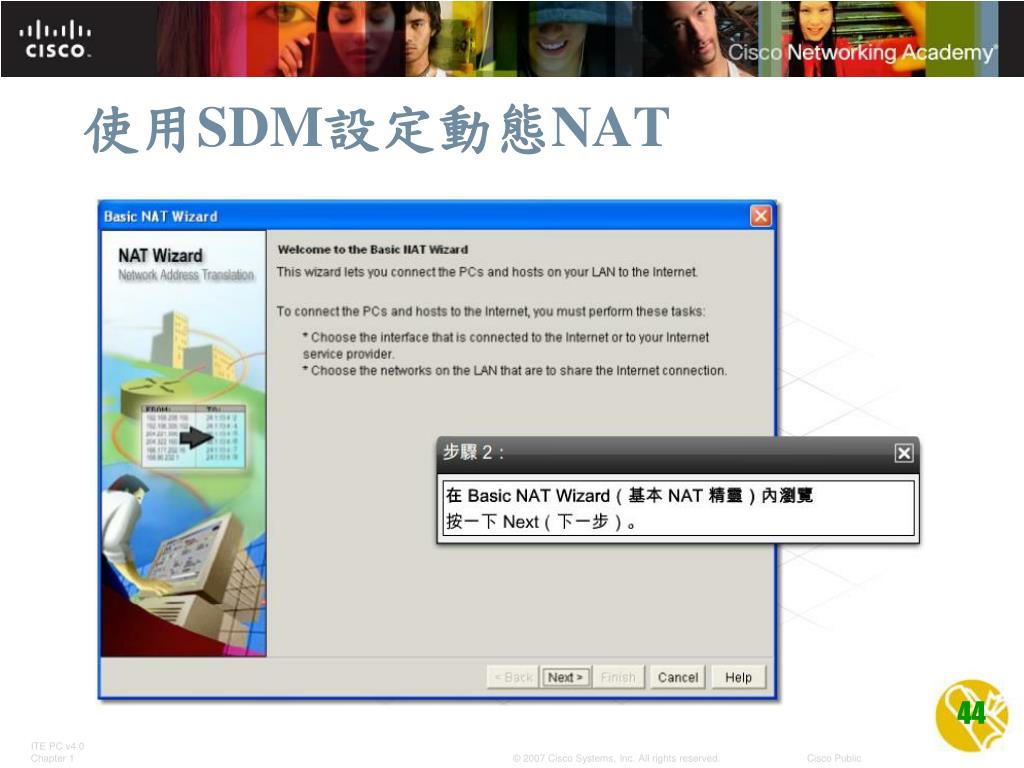Click the 'Network Address Translation' subtitle
The width and height of the screenshot is (1024, 768).
click(186, 275)
